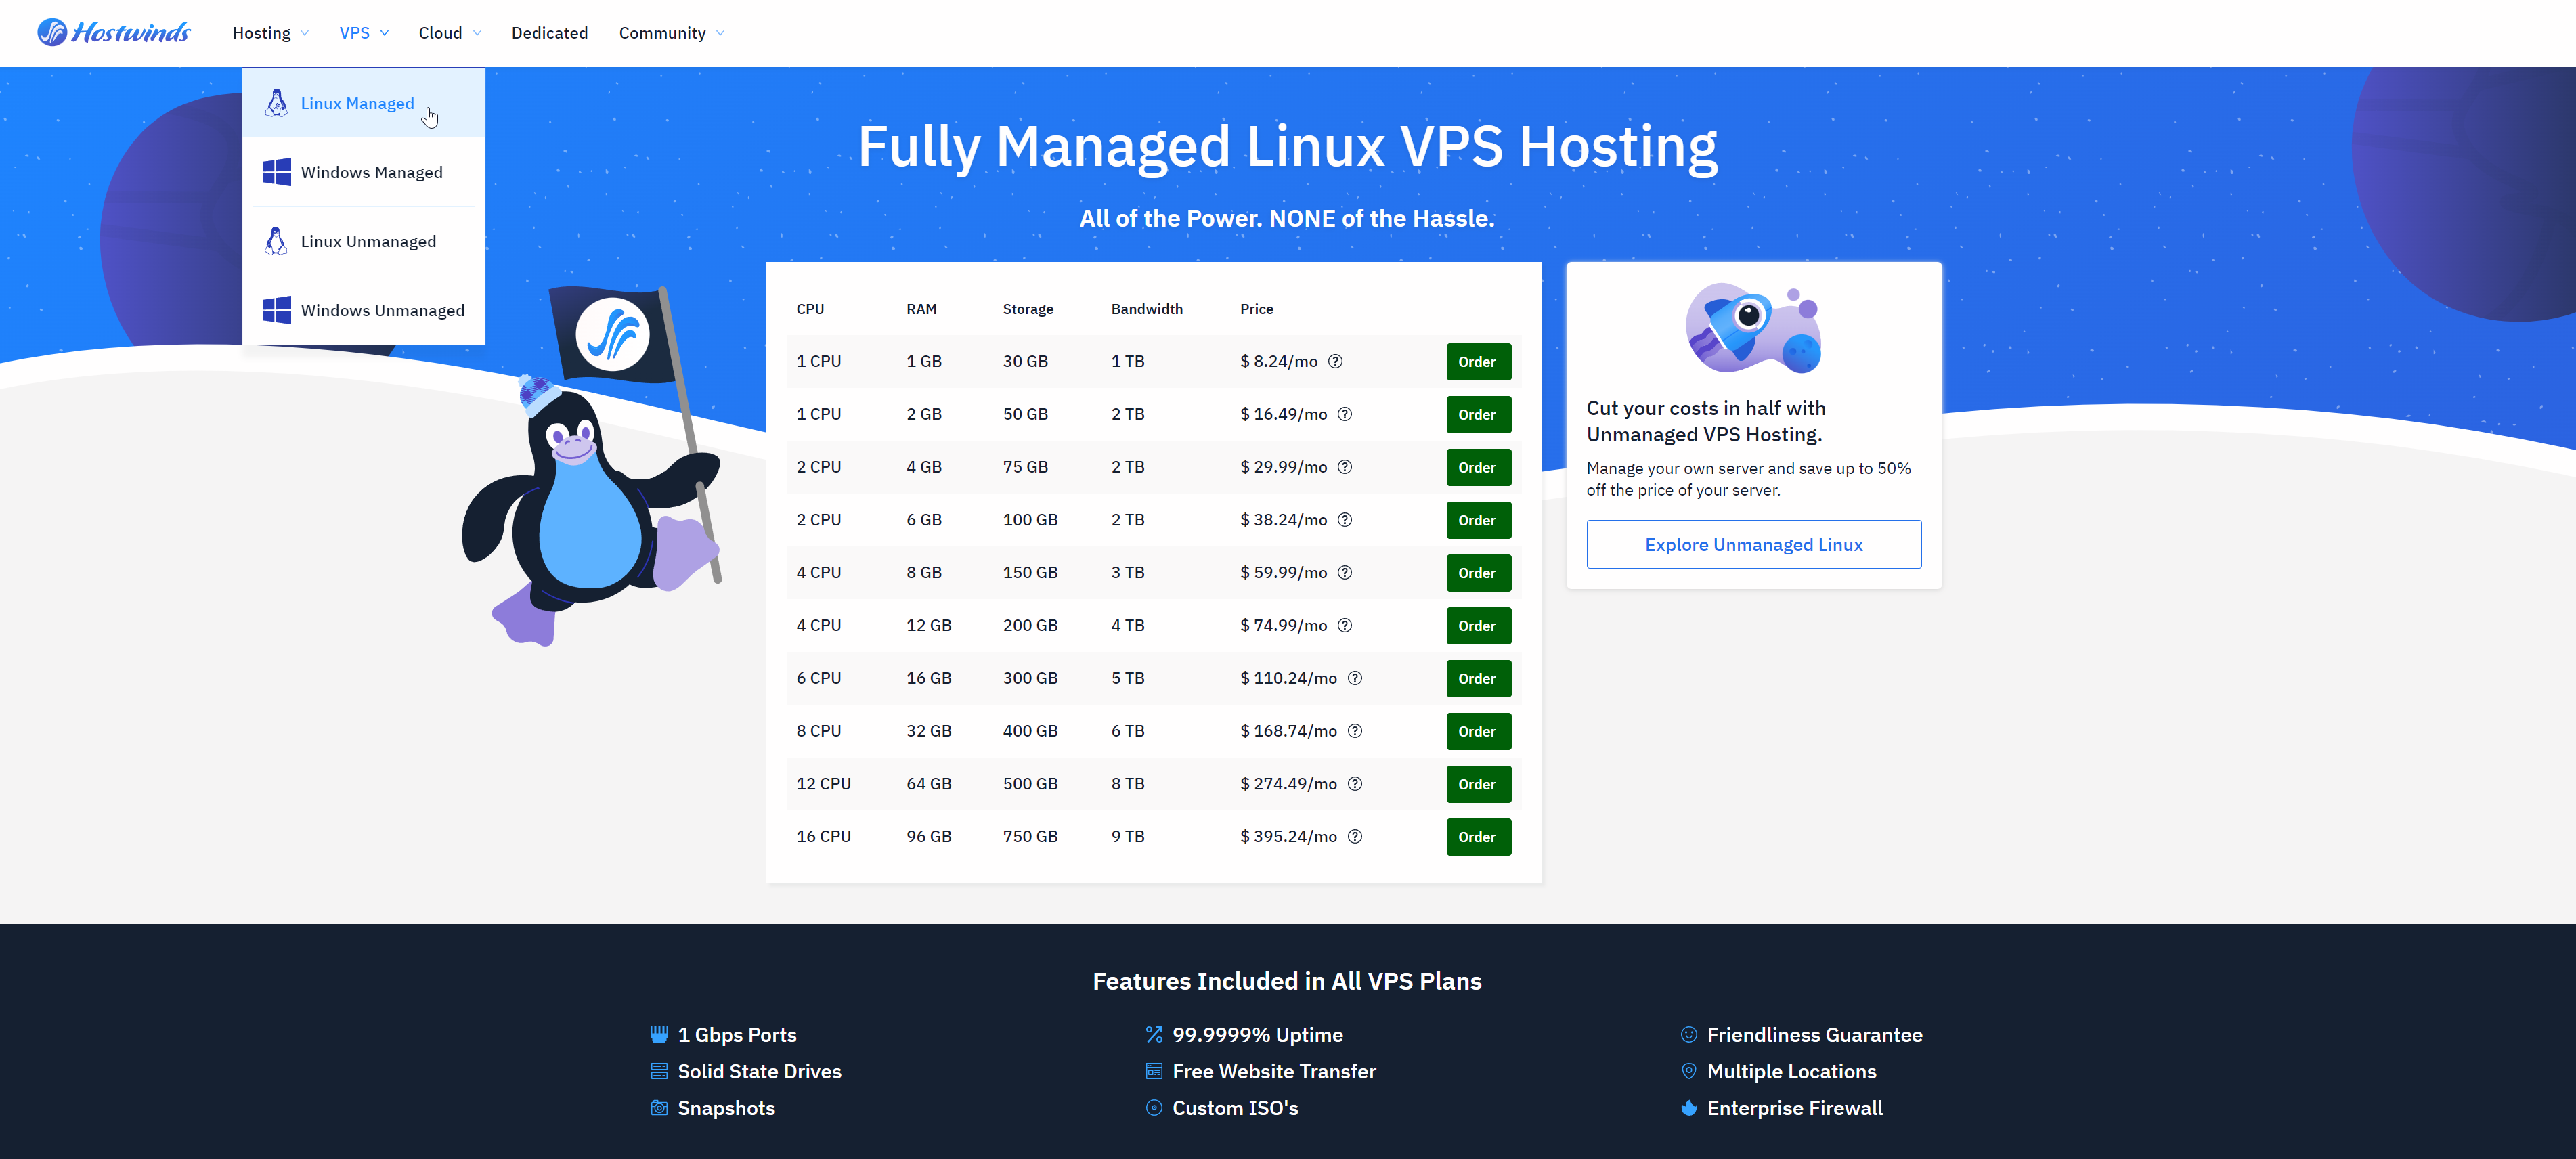2576x1159 pixels.
Task: Click the 'Features Included in All VPS Plans' heading
Action: click(x=1286, y=981)
